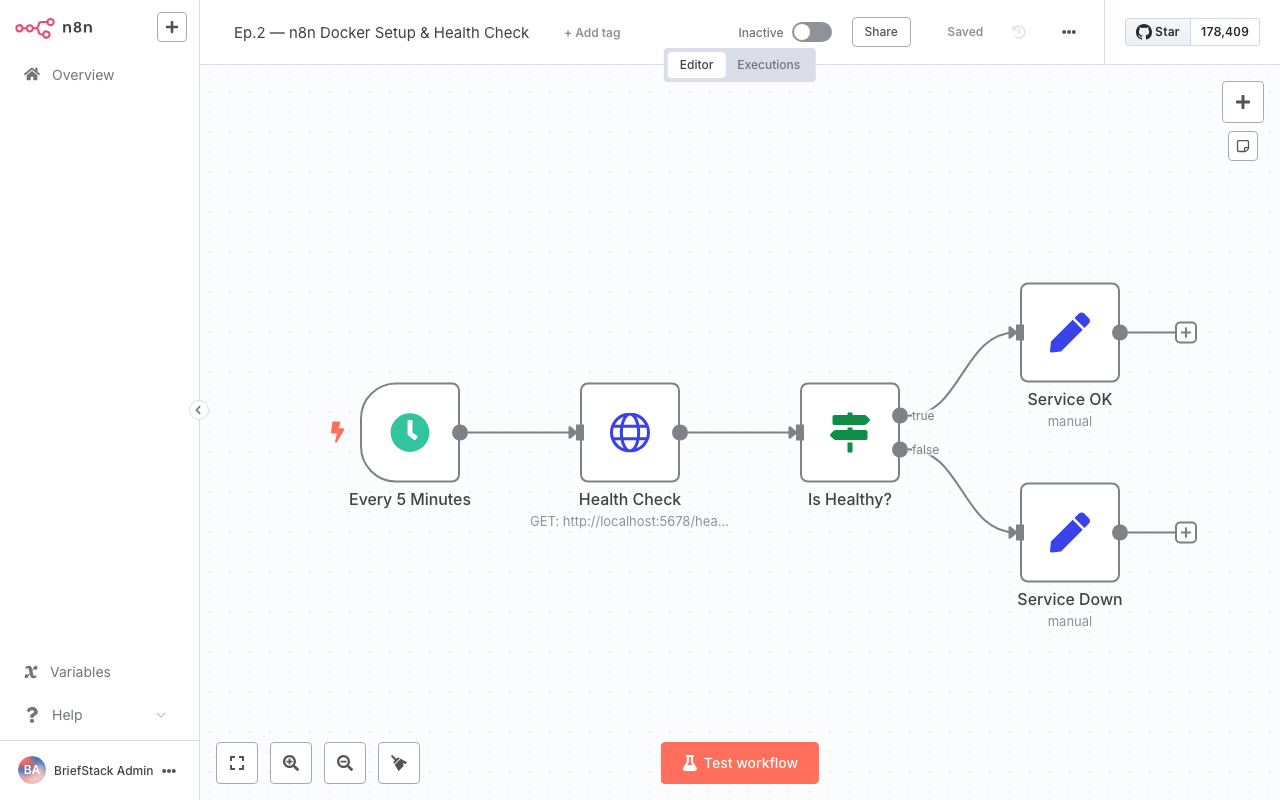Expand the Help menu in the sidebar
The width and height of the screenshot is (1280, 800).
coord(95,714)
